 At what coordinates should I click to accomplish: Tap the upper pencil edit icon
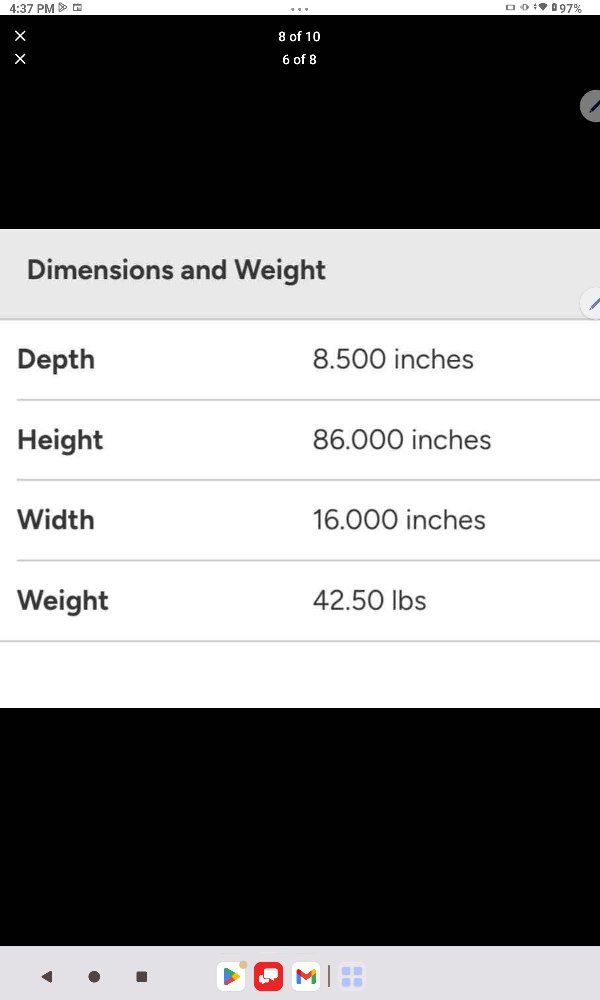(x=591, y=106)
